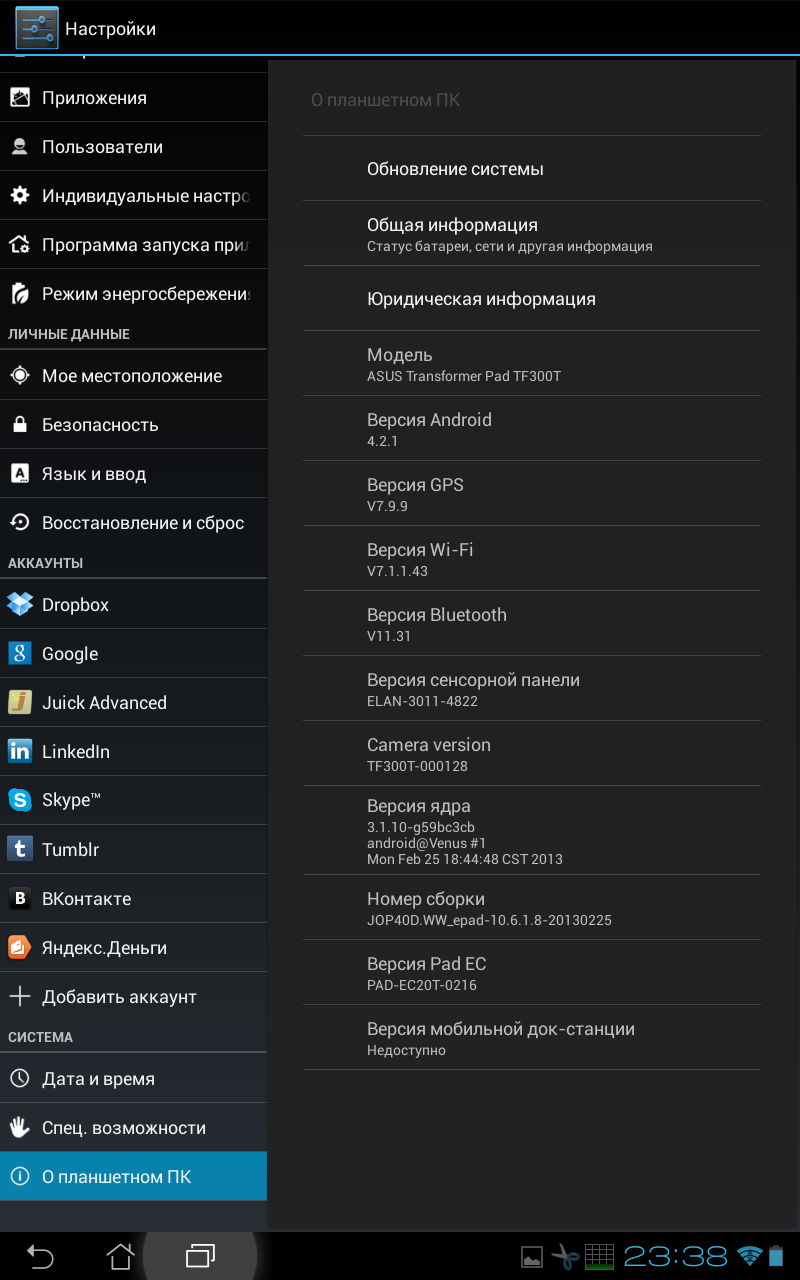Go to Дата и время settings
This screenshot has width=800, height=1280.
click(98, 1079)
